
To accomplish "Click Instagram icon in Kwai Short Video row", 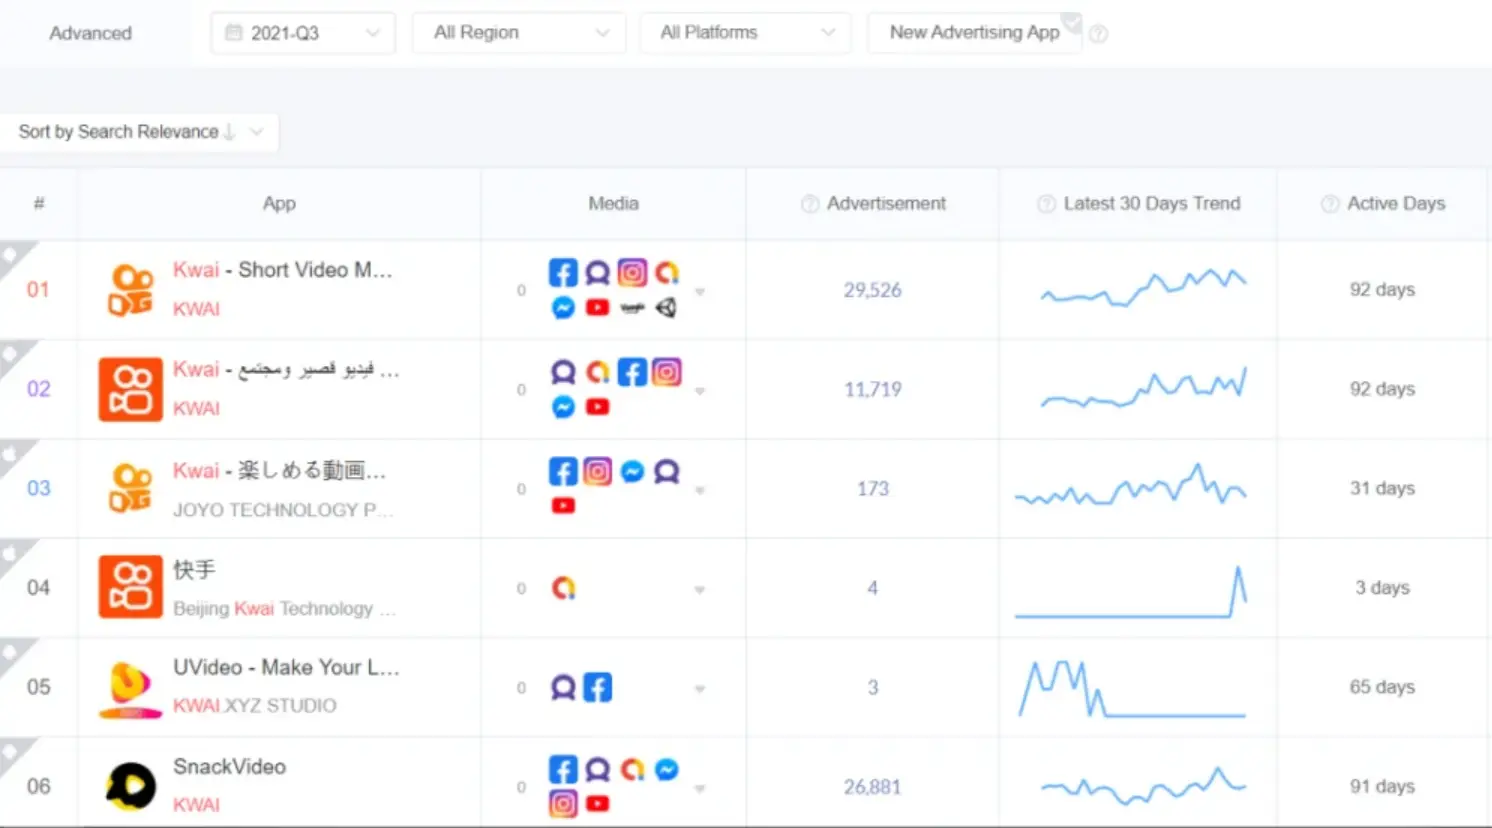I will pos(632,273).
